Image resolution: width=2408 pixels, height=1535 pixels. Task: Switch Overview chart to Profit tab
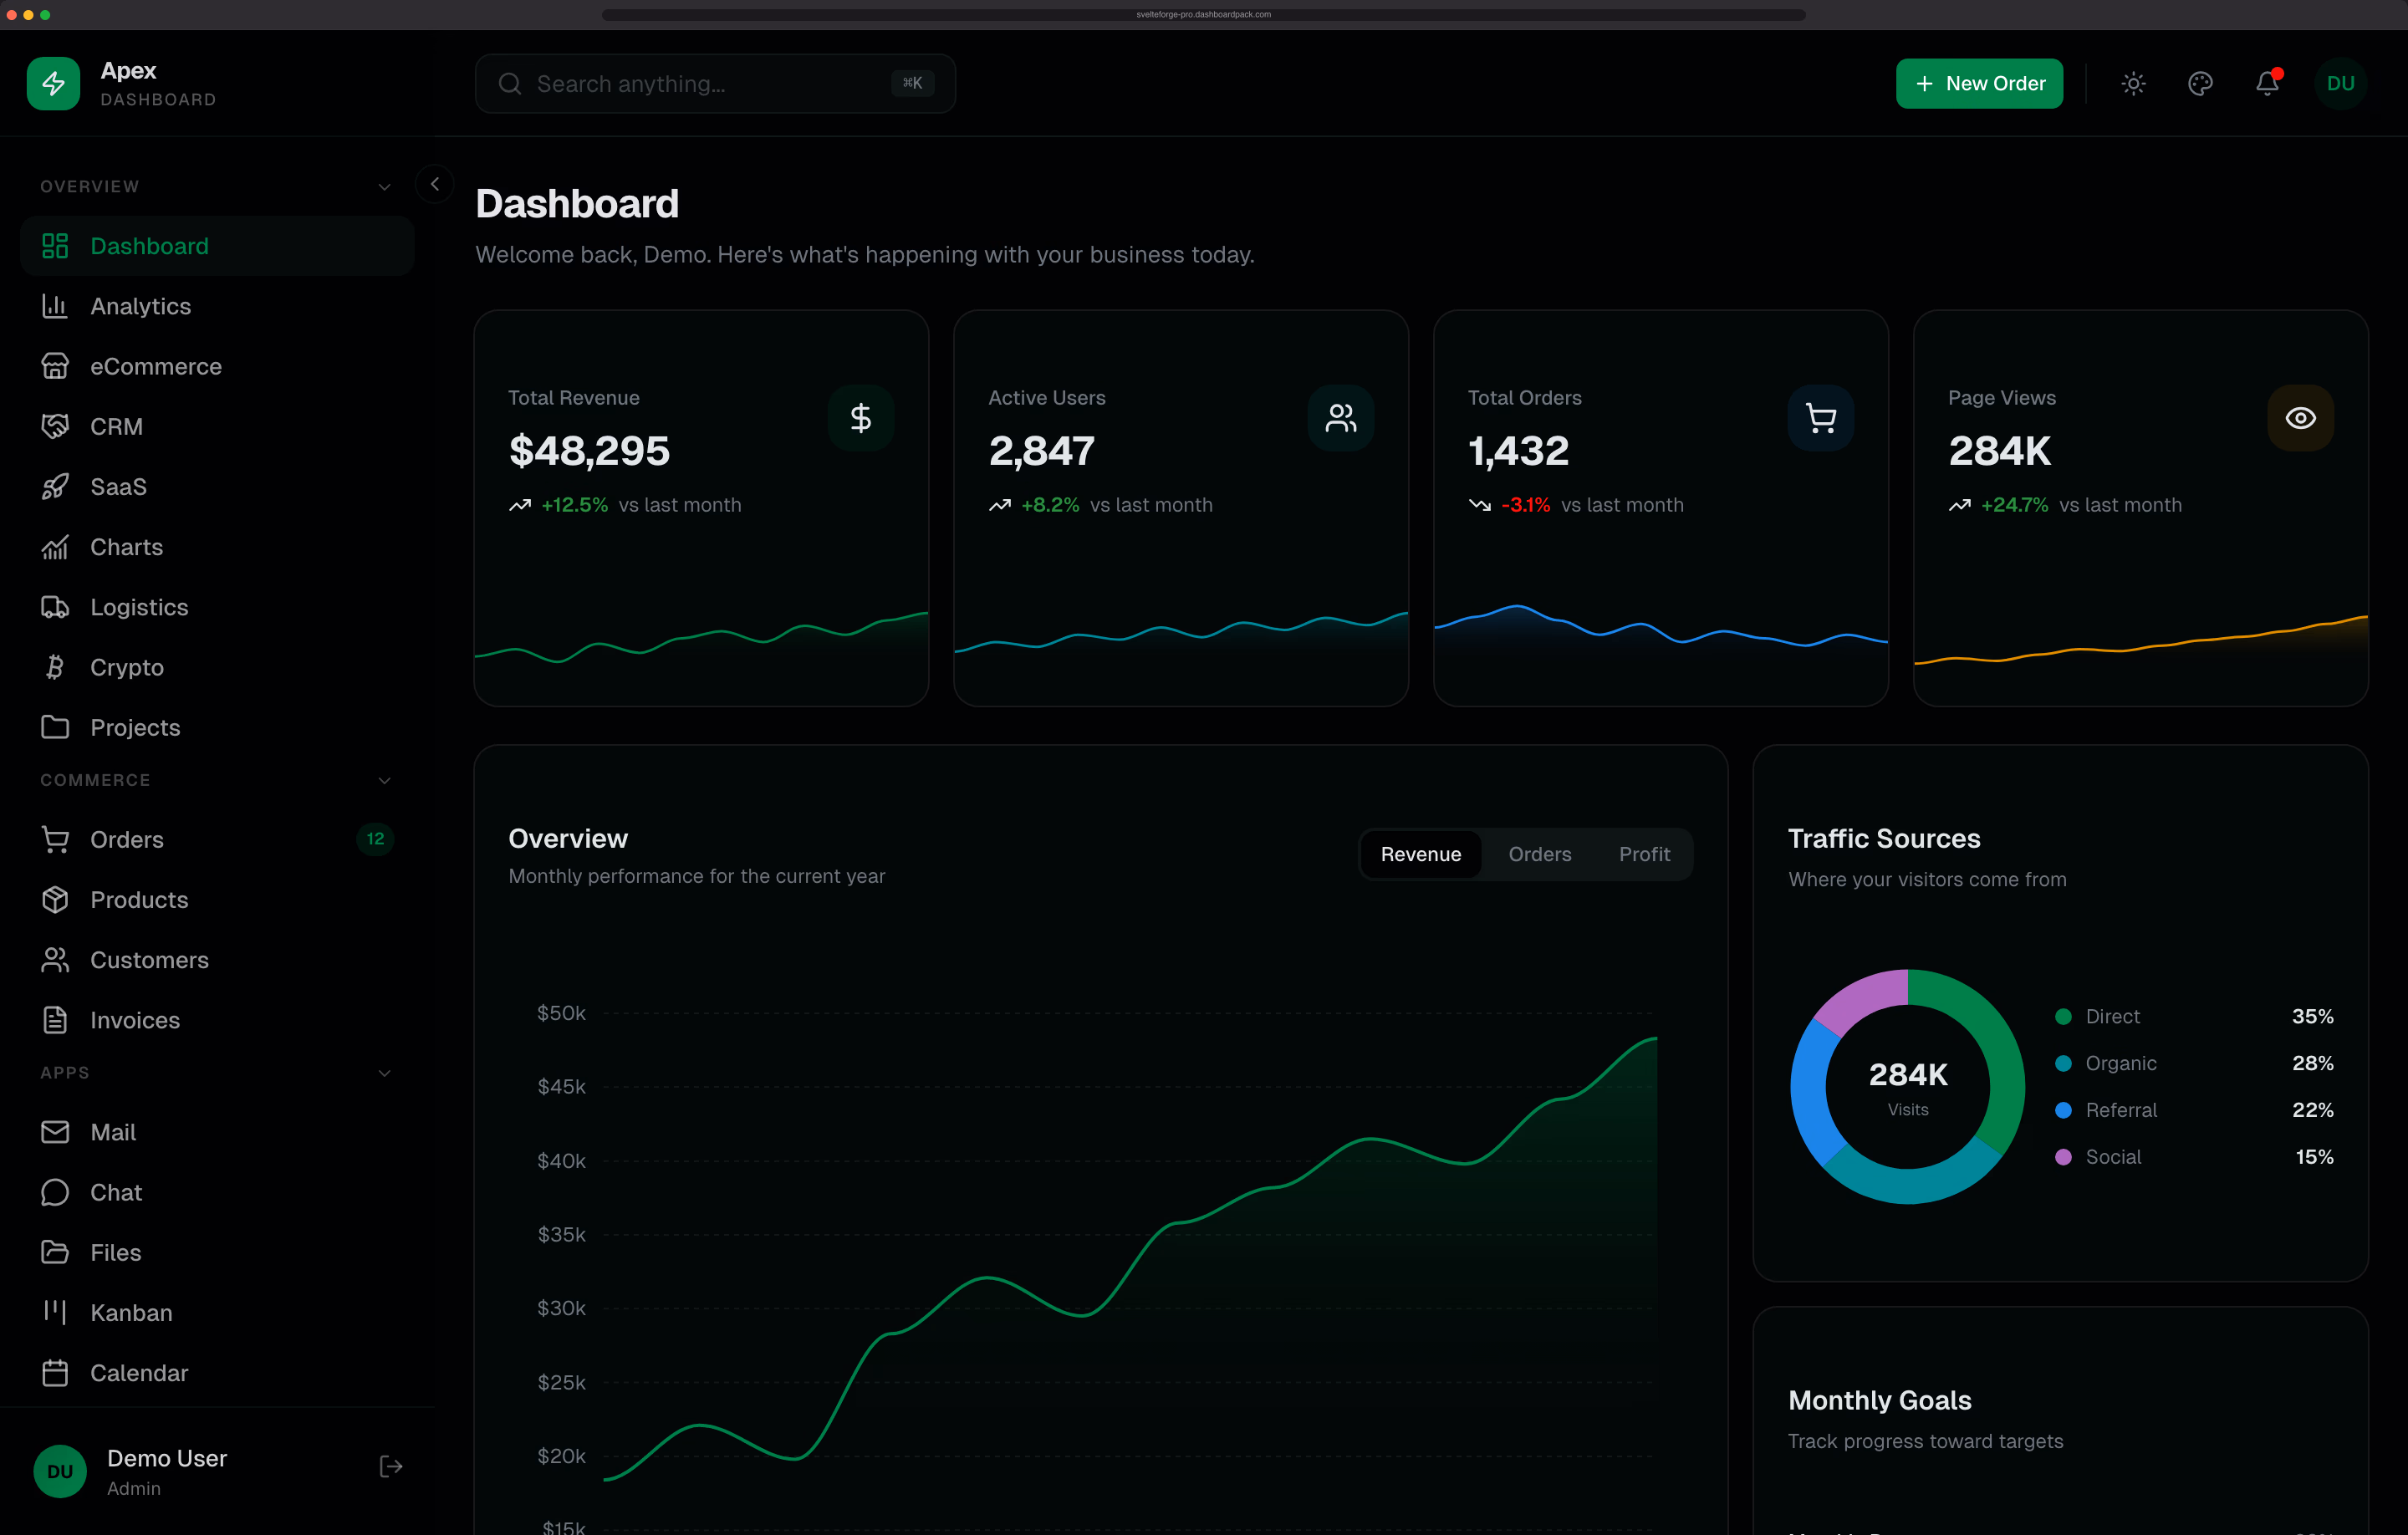pos(1644,854)
